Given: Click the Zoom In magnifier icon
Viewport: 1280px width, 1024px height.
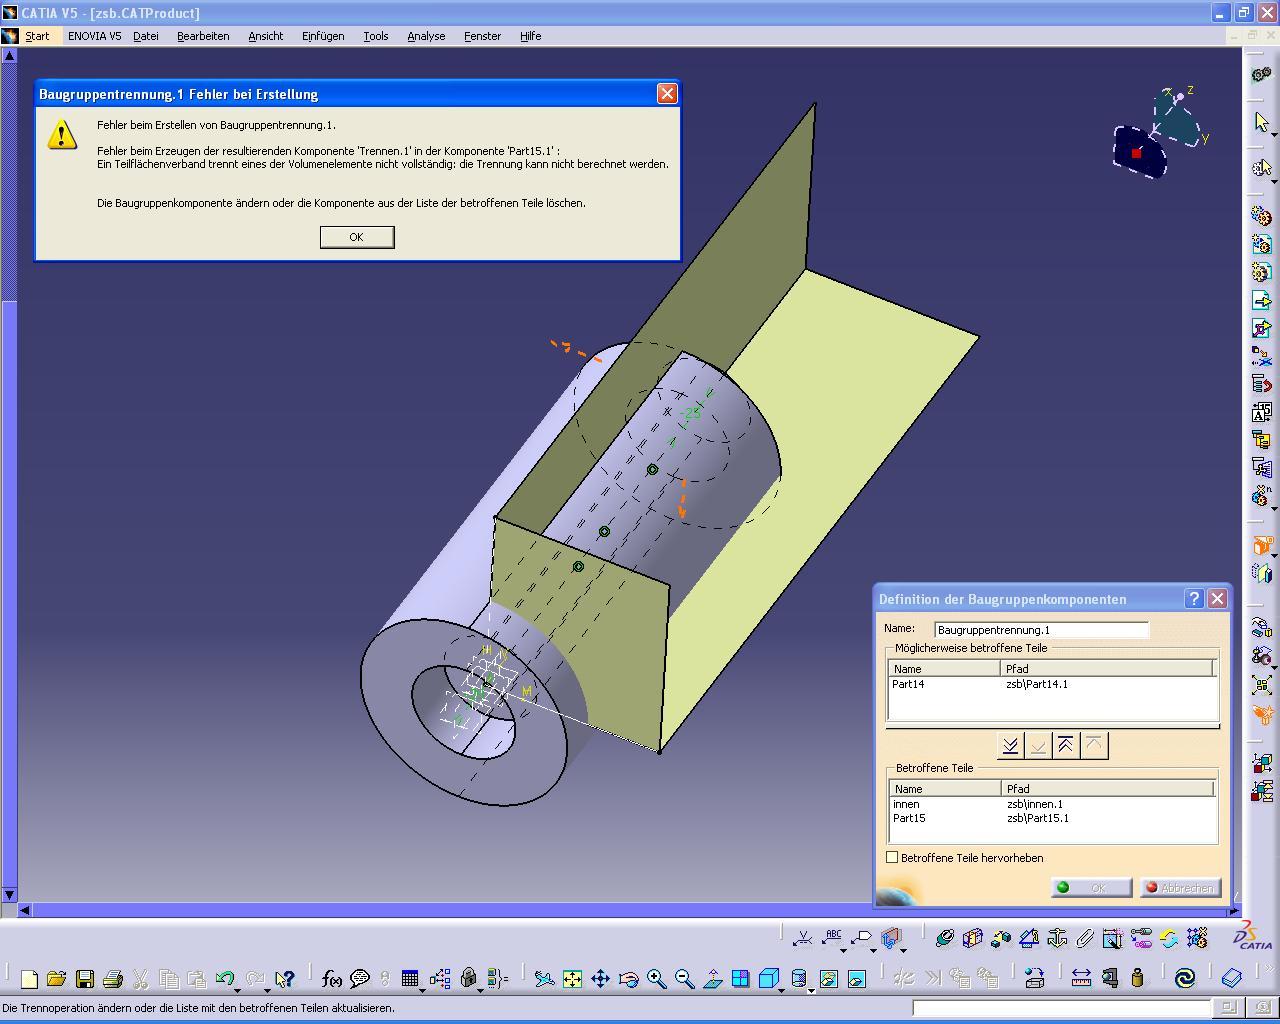Looking at the screenshot, I should 656,979.
